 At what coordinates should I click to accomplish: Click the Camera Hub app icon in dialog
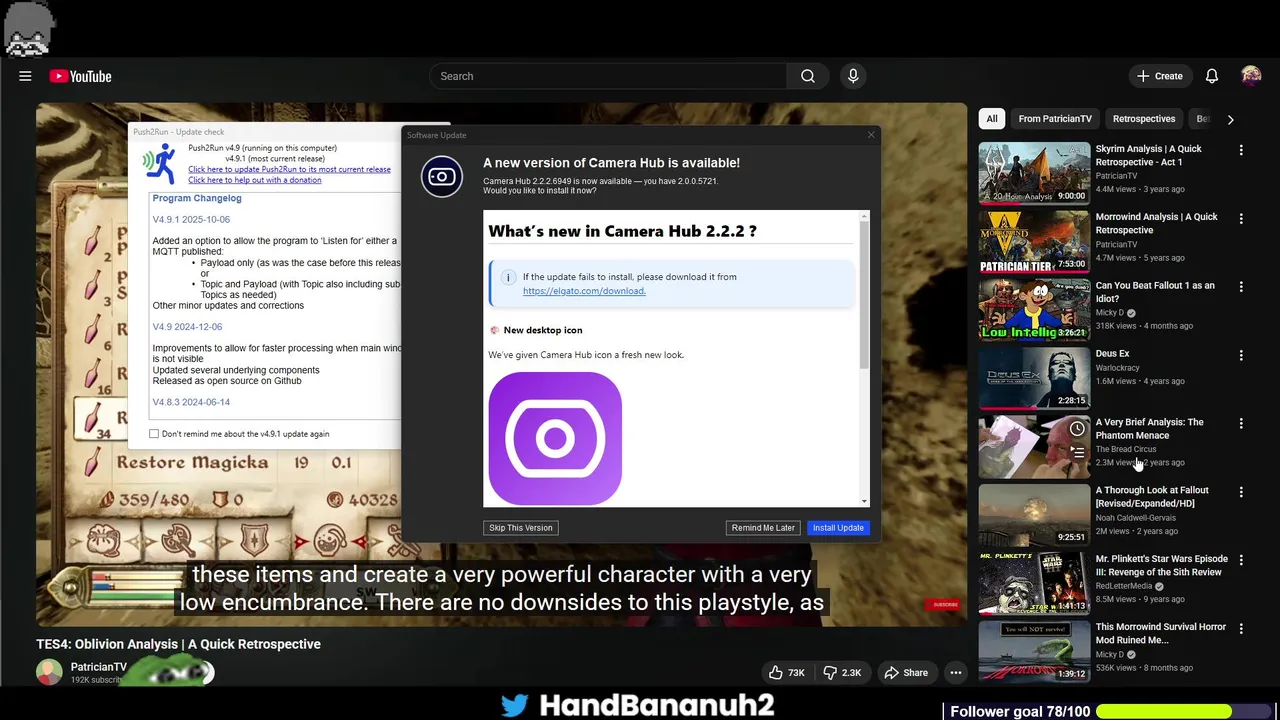click(441, 177)
